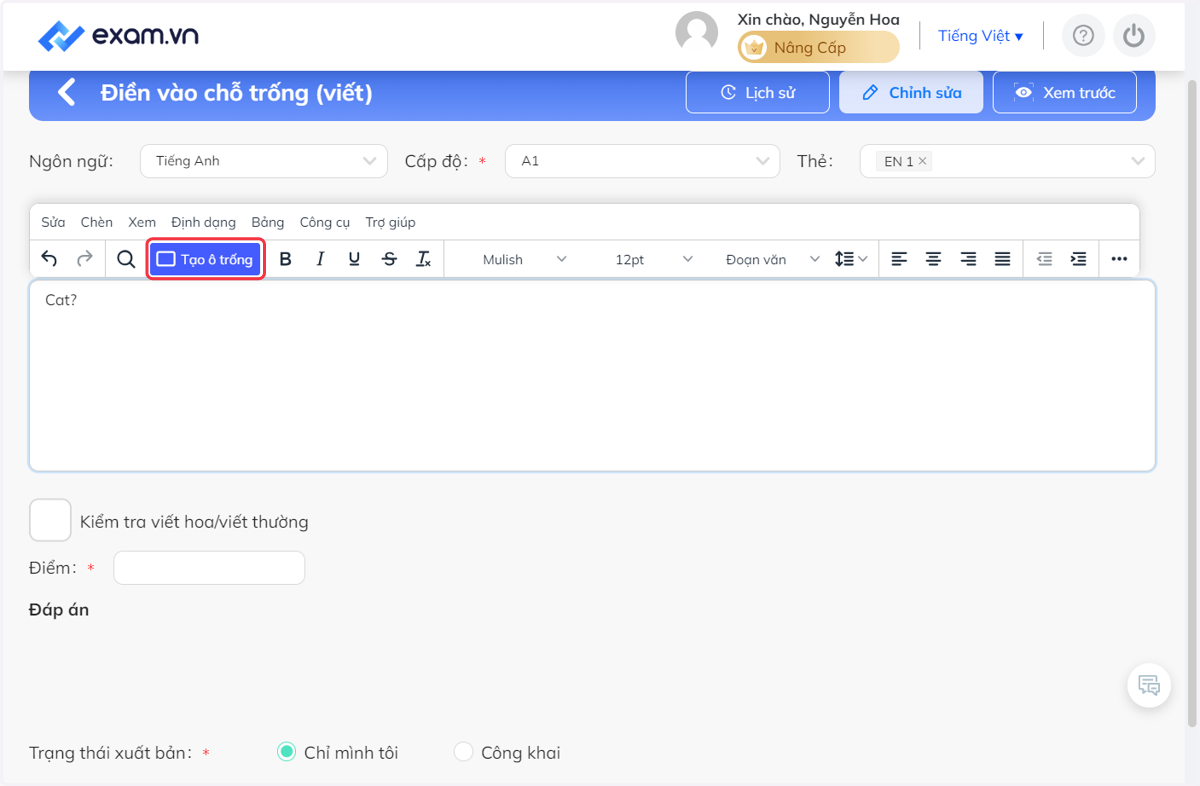Open the 12pt font size dropdown
The height and width of the screenshot is (786, 1200).
653,259
